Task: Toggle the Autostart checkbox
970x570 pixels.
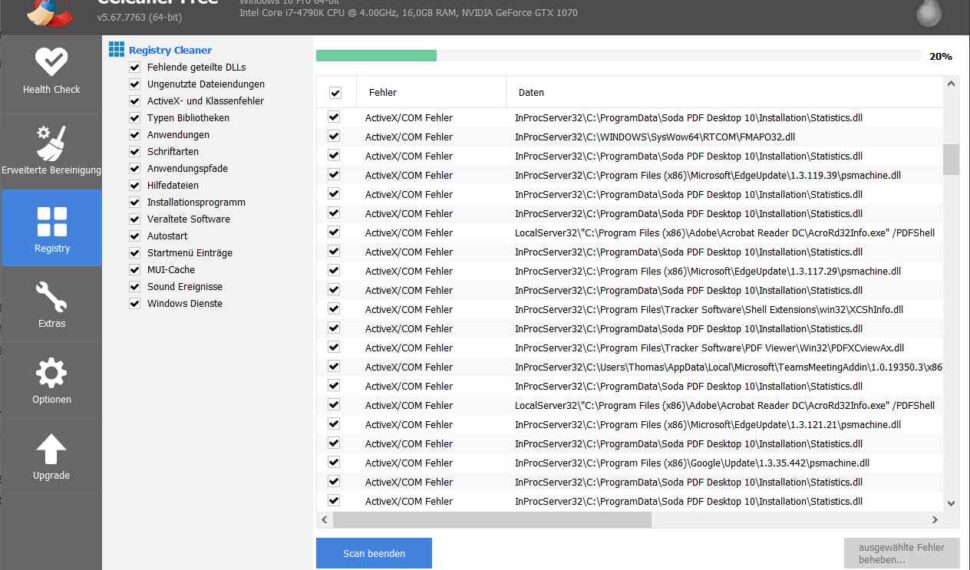Action: tap(135, 236)
